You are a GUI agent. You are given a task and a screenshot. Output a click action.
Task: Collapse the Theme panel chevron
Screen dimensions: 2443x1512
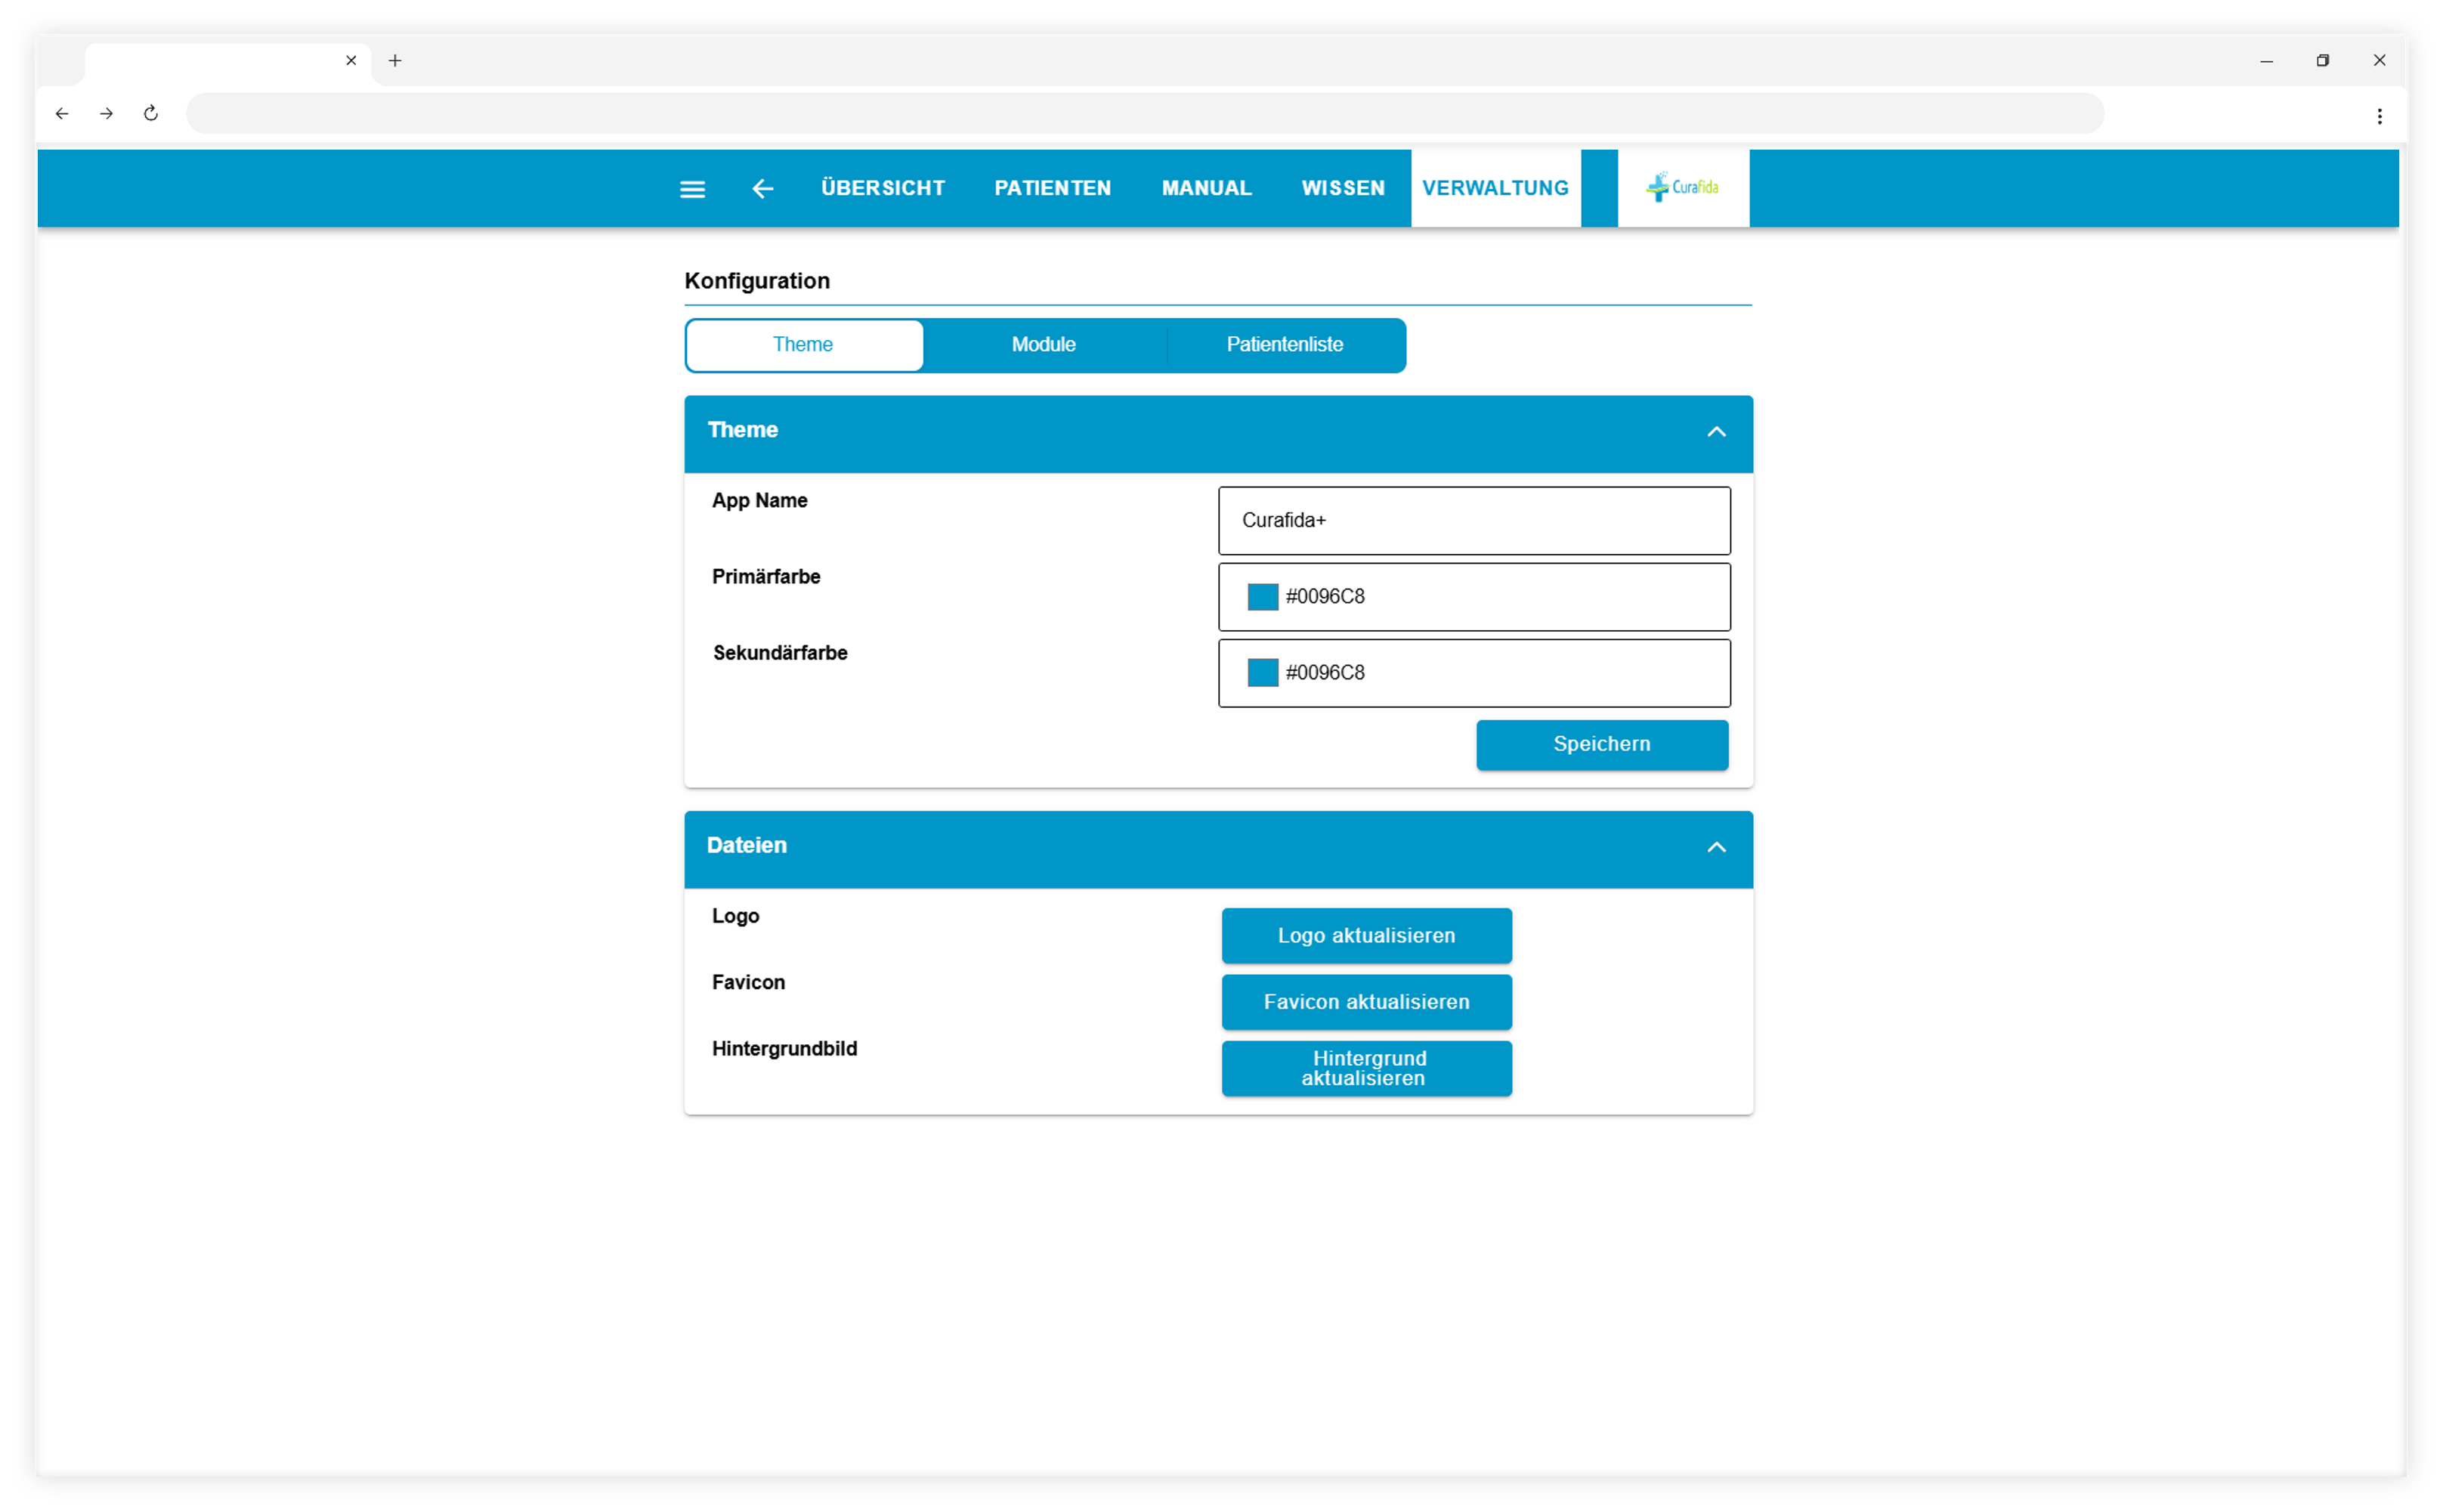pyautogui.click(x=1716, y=432)
